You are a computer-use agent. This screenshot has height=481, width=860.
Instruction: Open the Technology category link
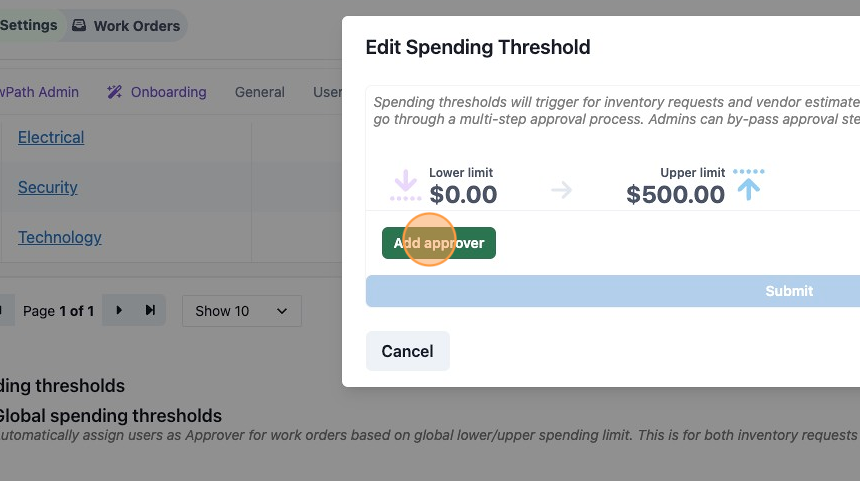pos(60,237)
